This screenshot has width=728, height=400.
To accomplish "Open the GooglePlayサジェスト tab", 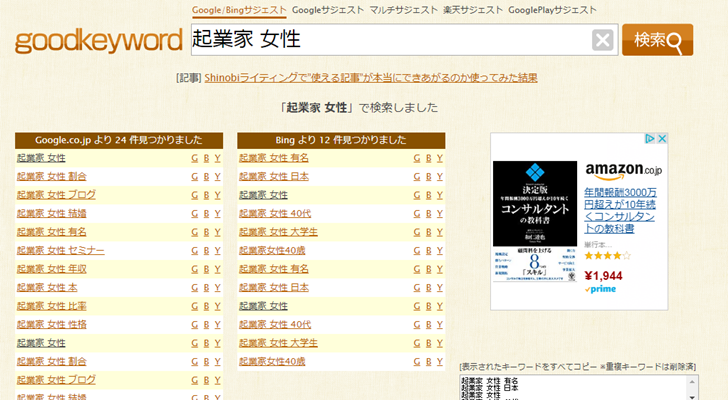I will click(552, 10).
